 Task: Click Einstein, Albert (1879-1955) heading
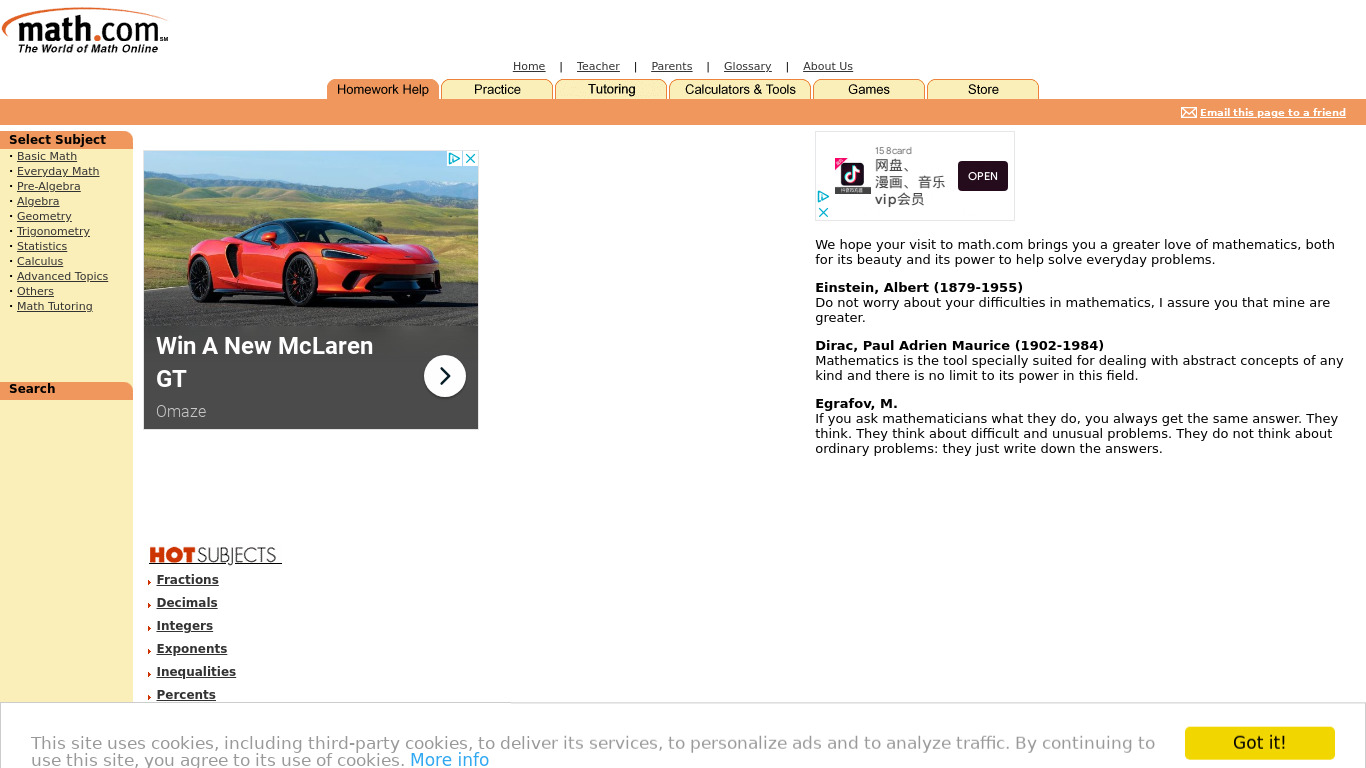click(x=919, y=288)
